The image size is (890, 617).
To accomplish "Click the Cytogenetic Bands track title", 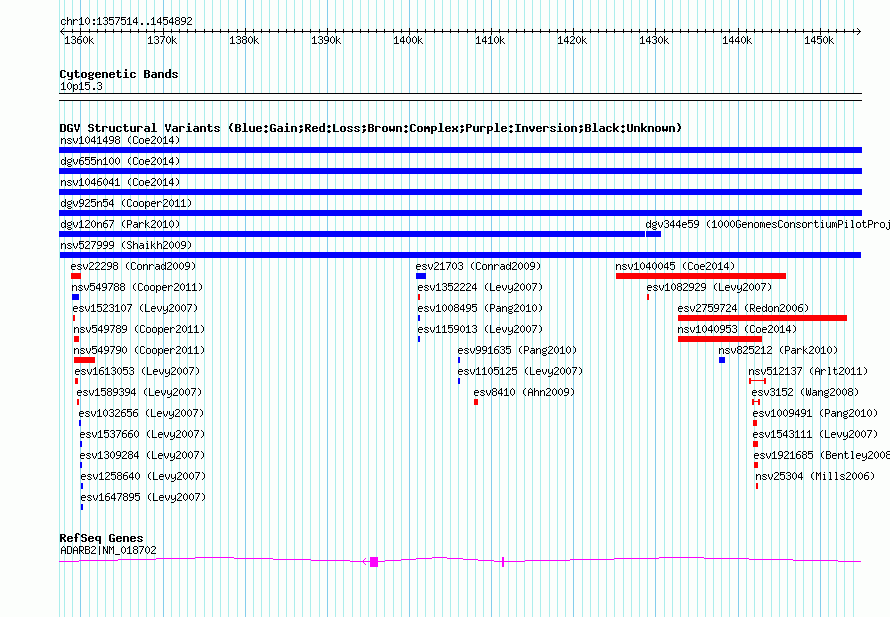I will coord(119,74).
